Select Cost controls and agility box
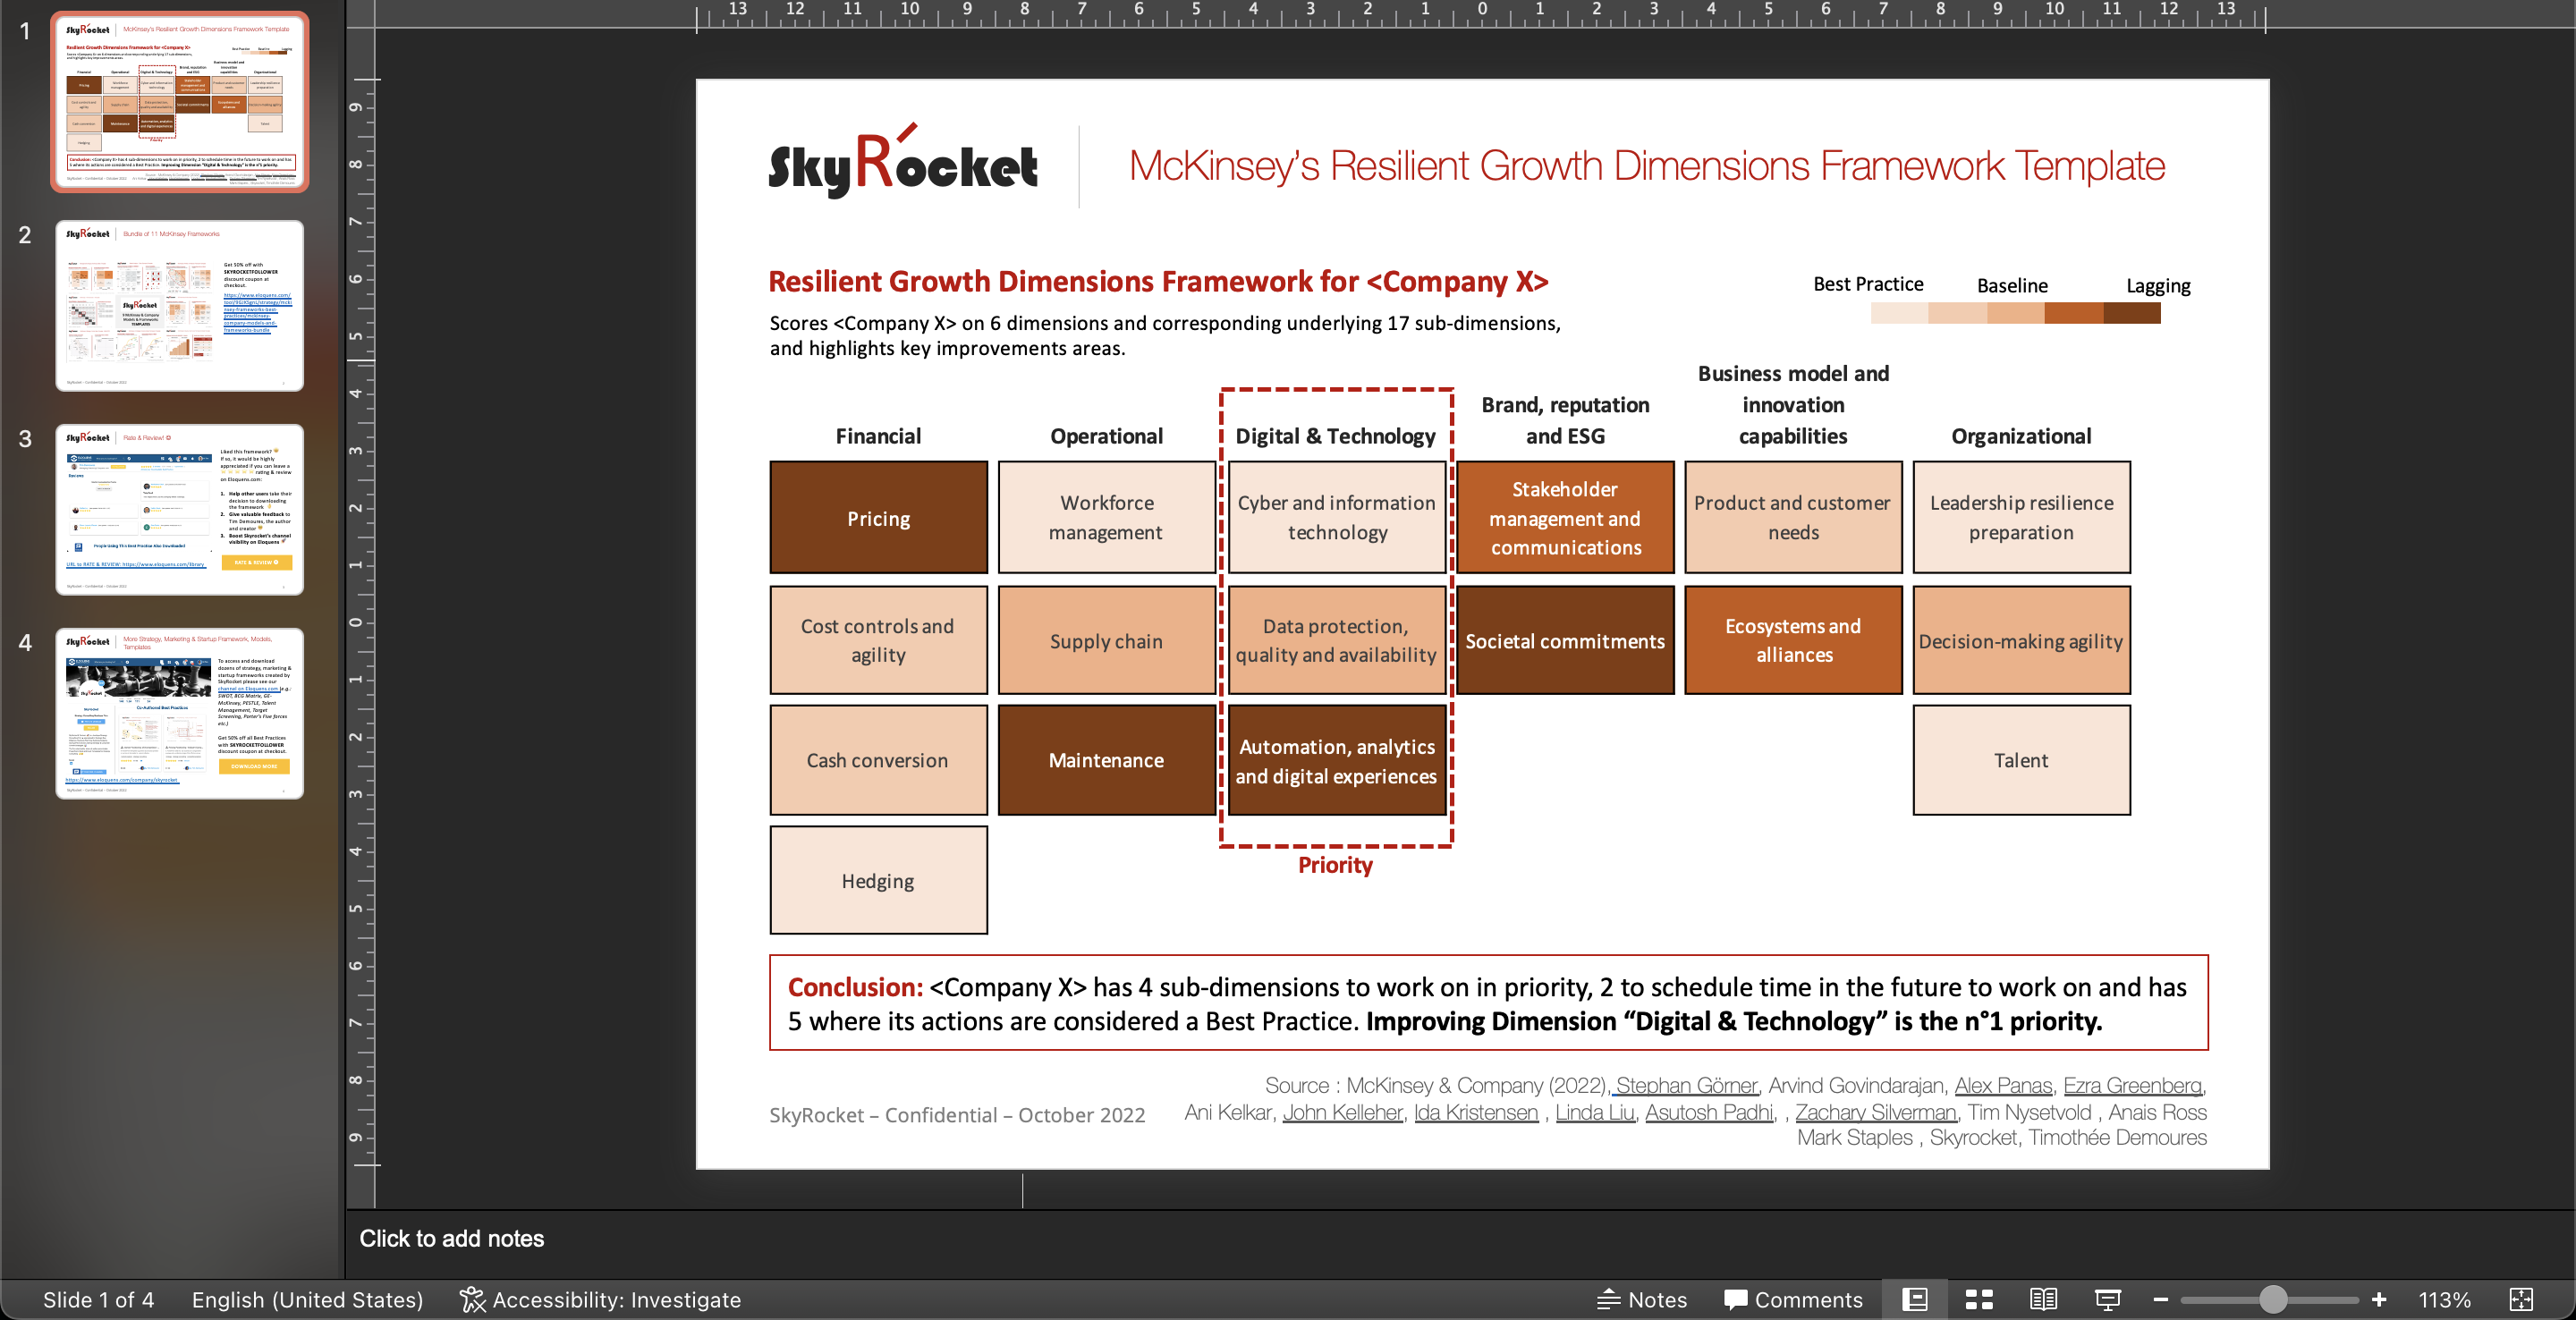2576x1320 pixels. click(879, 640)
